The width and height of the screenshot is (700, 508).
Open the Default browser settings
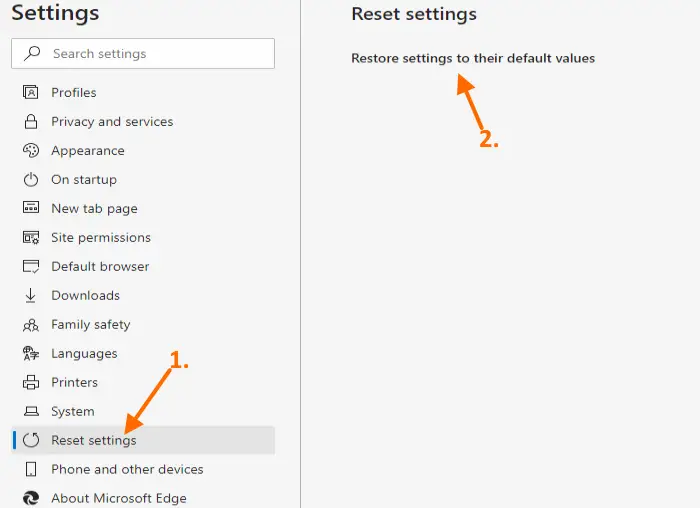pyautogui.click(x=100, y=267)
